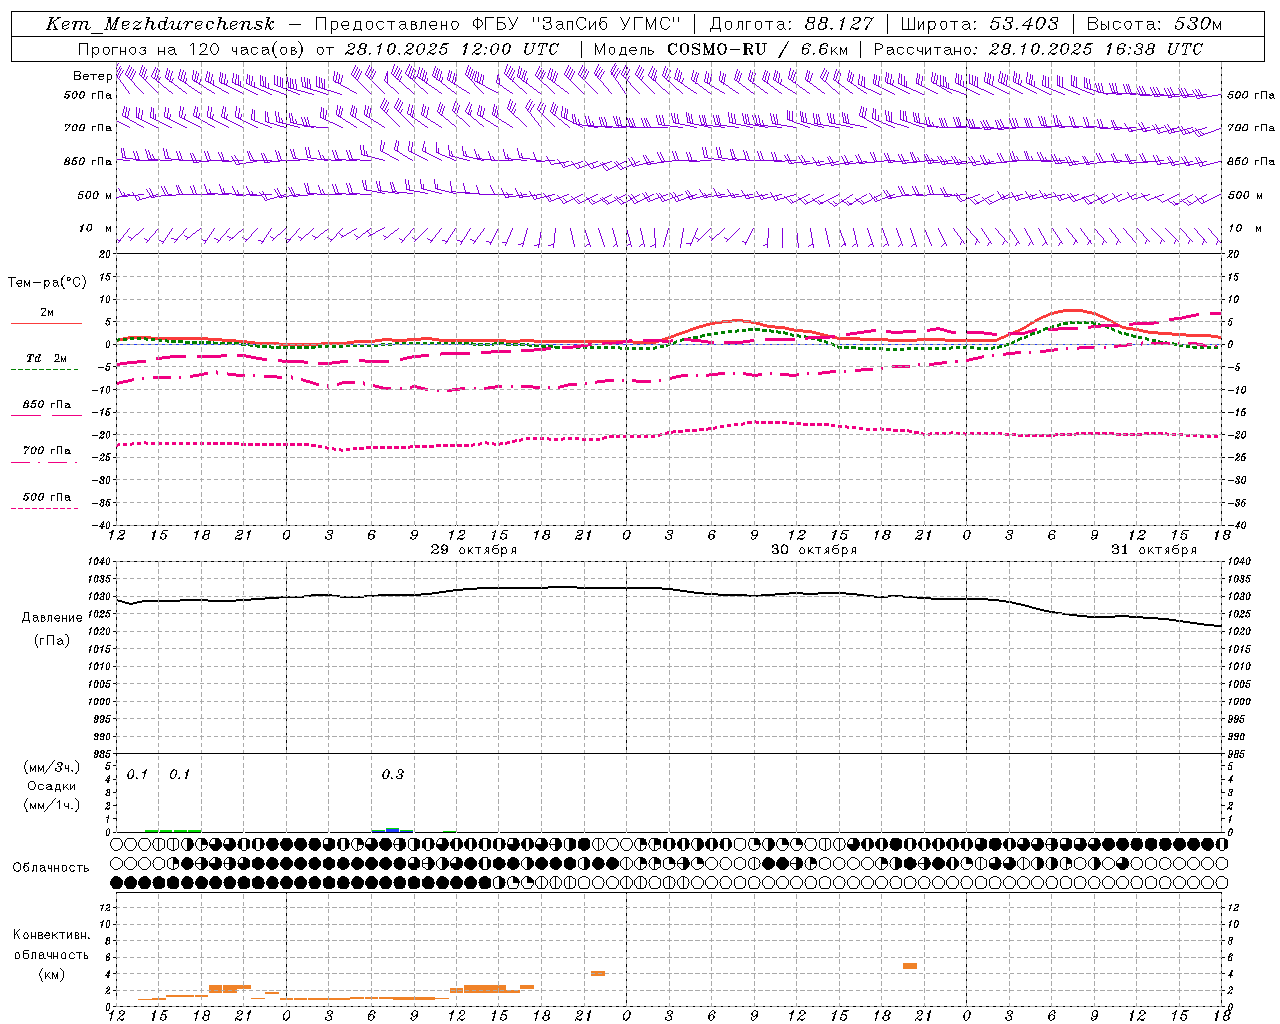Click the Конвективн. convective cloud label
This screenshot has width=1280, height=1024.
point(52,935)
